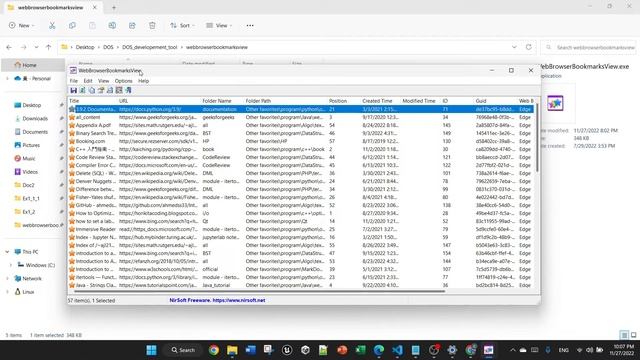Screen dimensions: 640x360
Task: Select Pictures in the Explorer sidebar
Action: click(32, 145)
